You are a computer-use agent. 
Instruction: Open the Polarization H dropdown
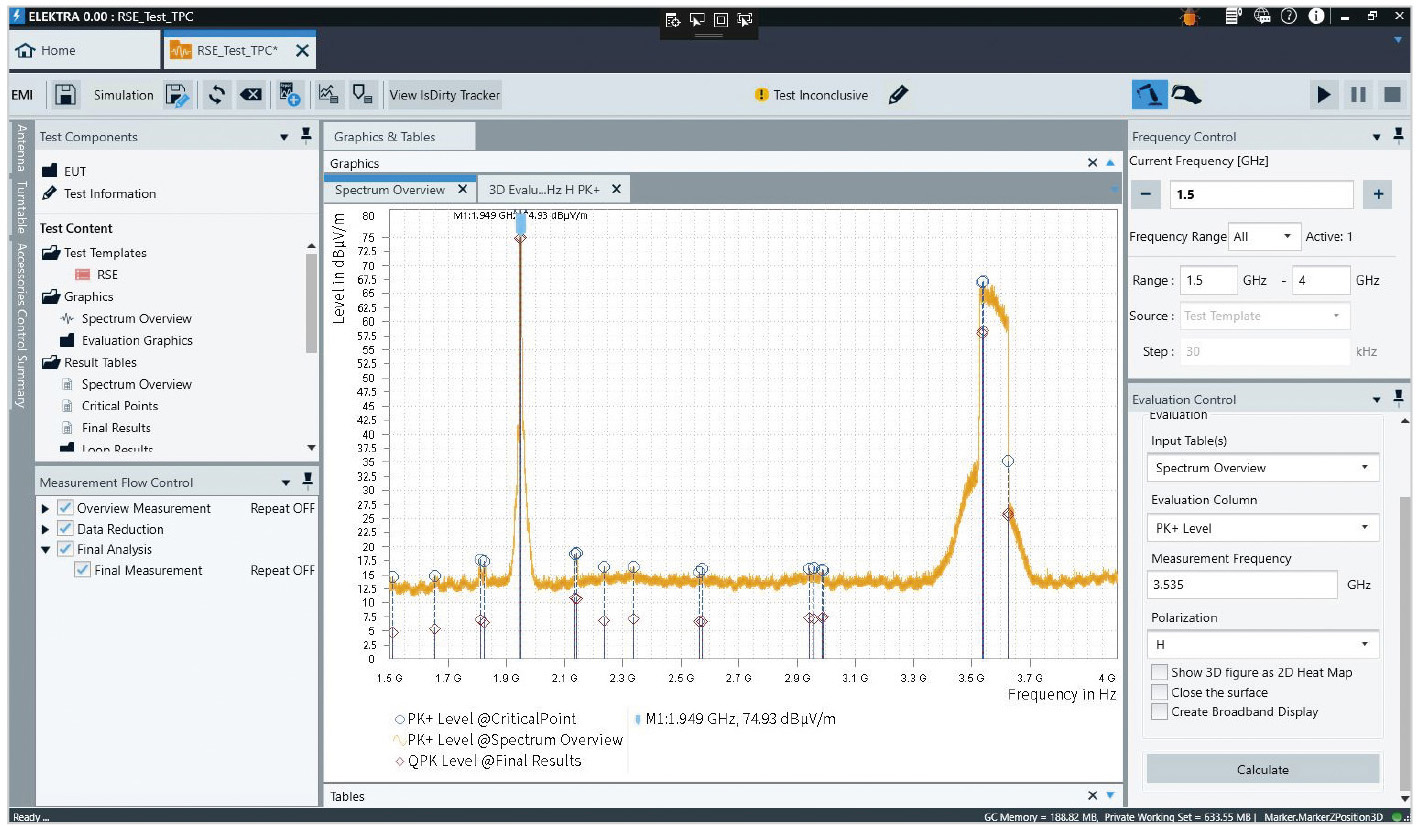coord(1263,645)
